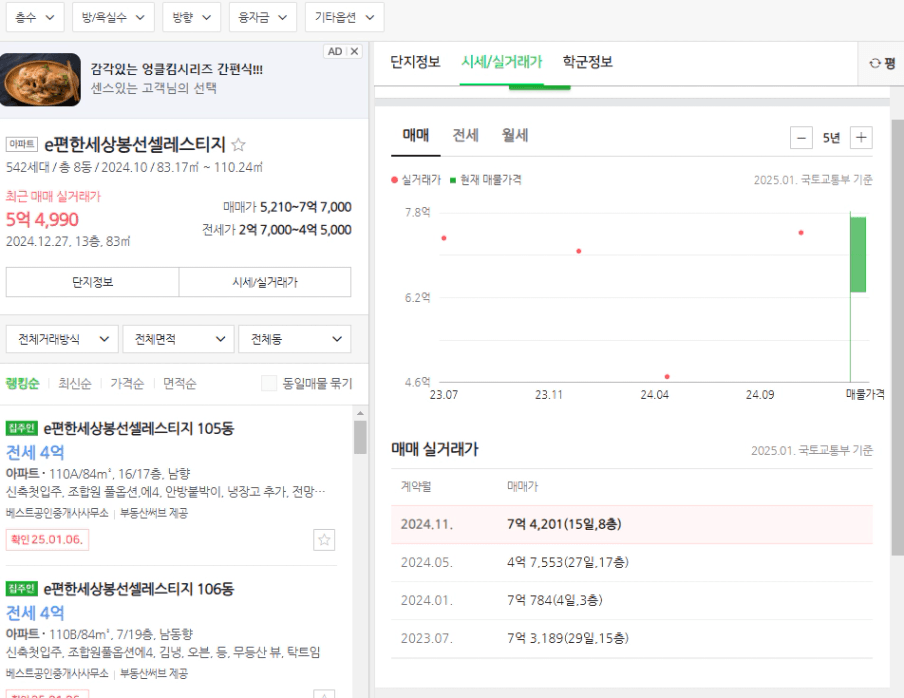
Task: Sort listings by 면적순
Action: click(180, 383)
